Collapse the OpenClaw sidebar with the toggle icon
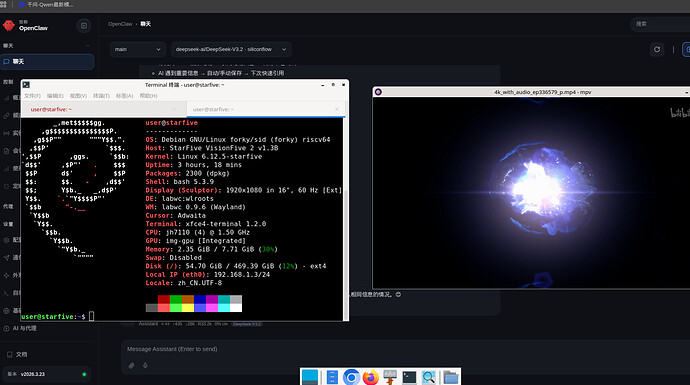Screen dimensions: 690x385 coord(84,26)
